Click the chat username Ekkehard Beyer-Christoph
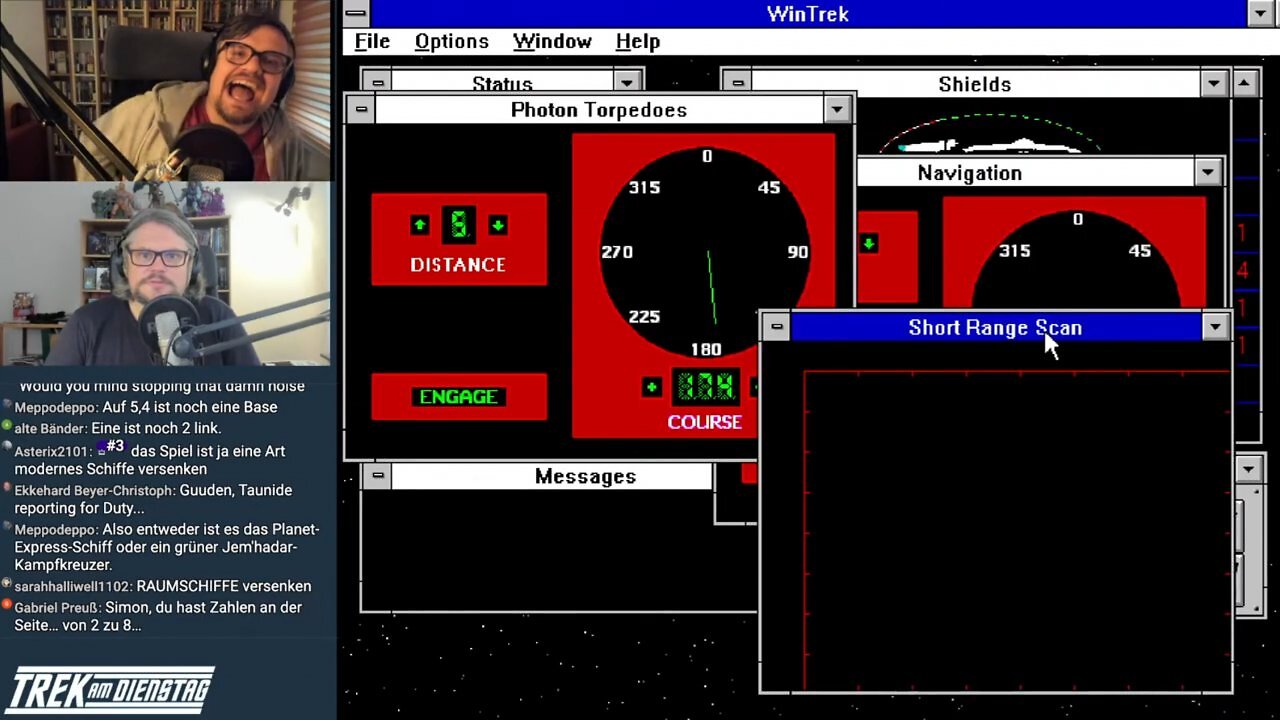The width and height of the screenshot is (1280, 720). (x=95, y=490)
